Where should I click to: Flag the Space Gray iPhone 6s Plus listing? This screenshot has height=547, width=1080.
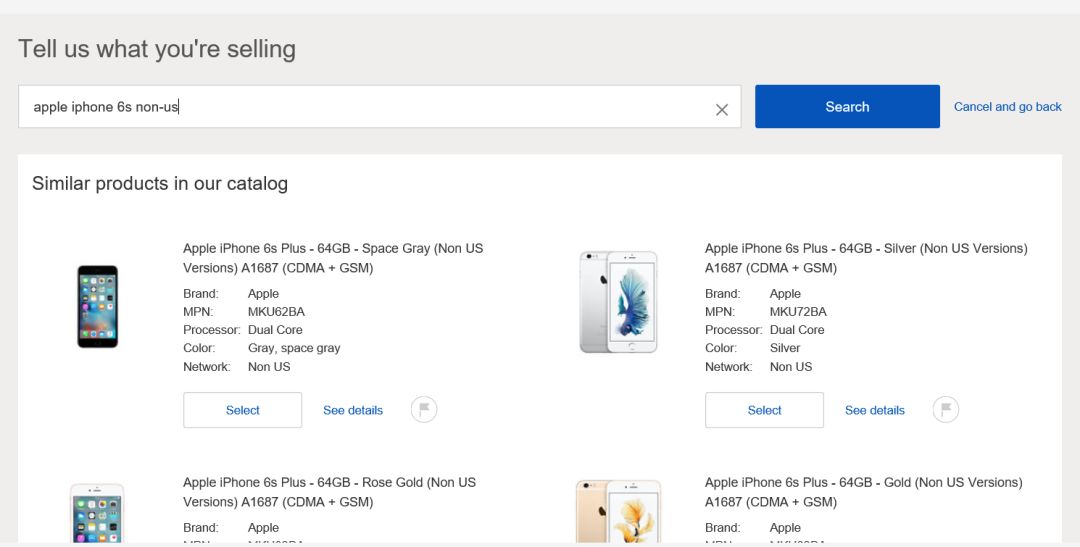(424, 410)
